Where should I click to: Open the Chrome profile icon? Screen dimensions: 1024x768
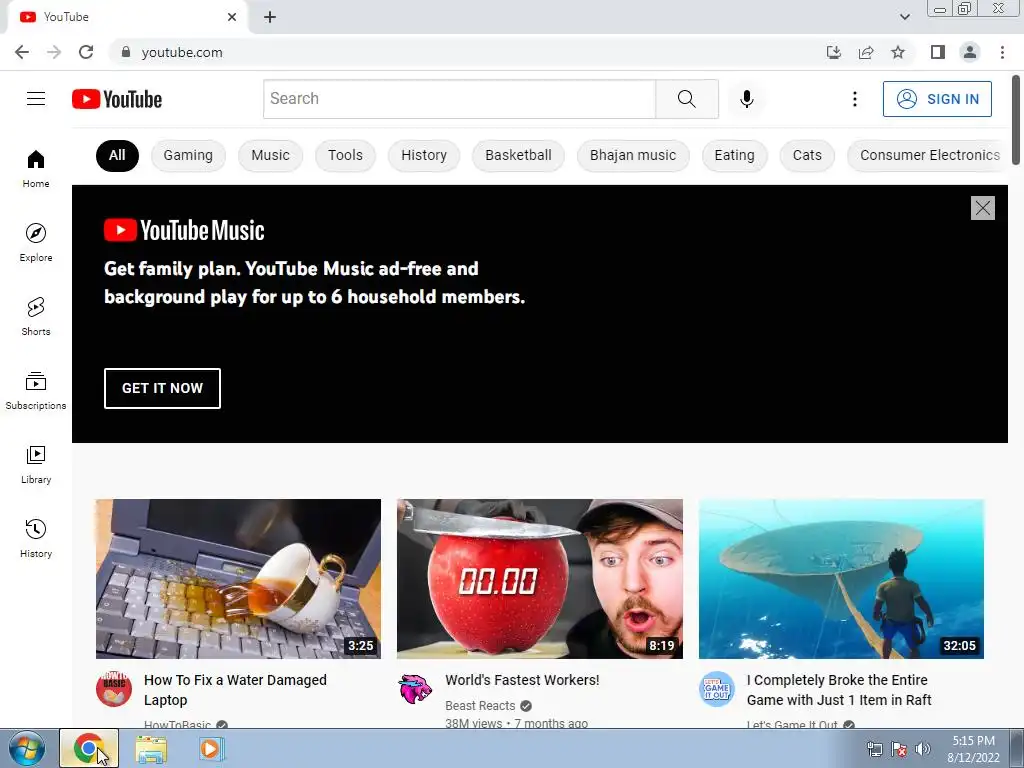[970, 52]
